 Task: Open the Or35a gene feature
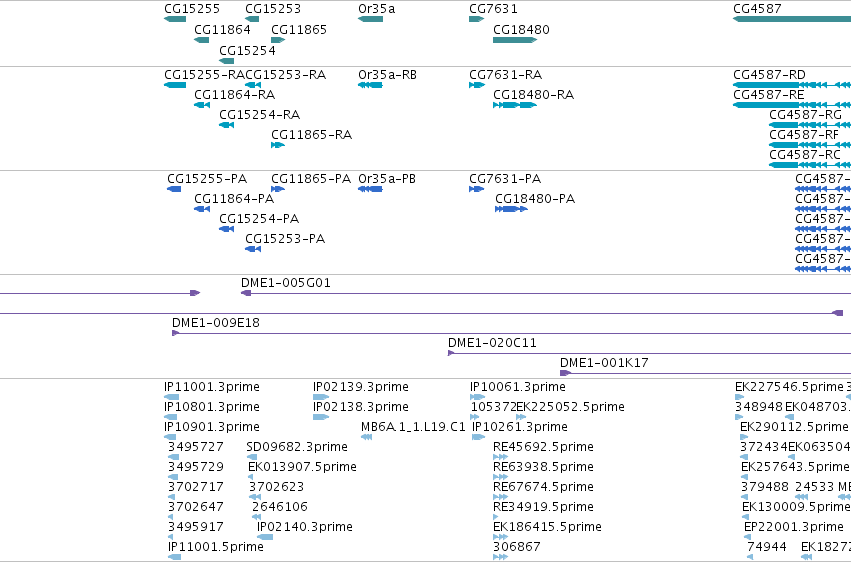370,19
